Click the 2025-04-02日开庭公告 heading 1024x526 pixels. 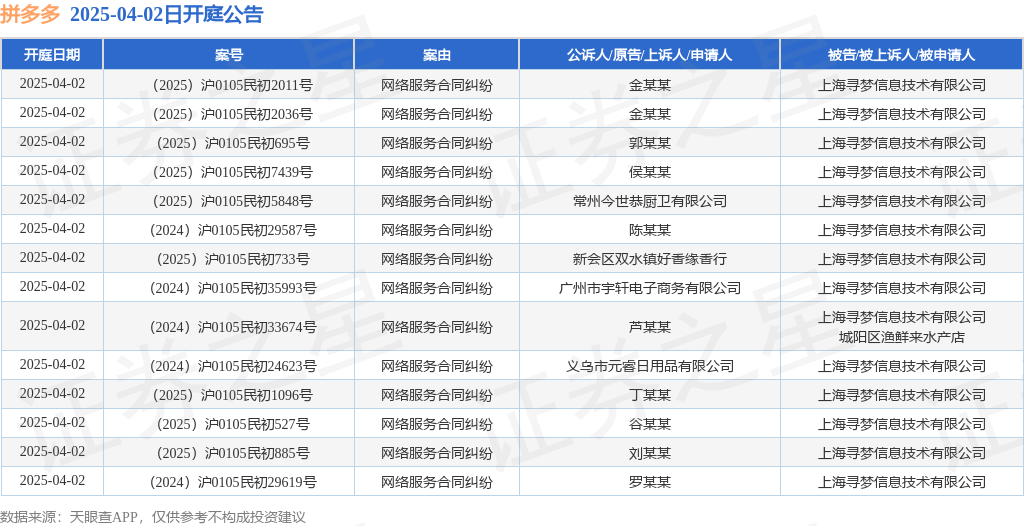point(166,14)
